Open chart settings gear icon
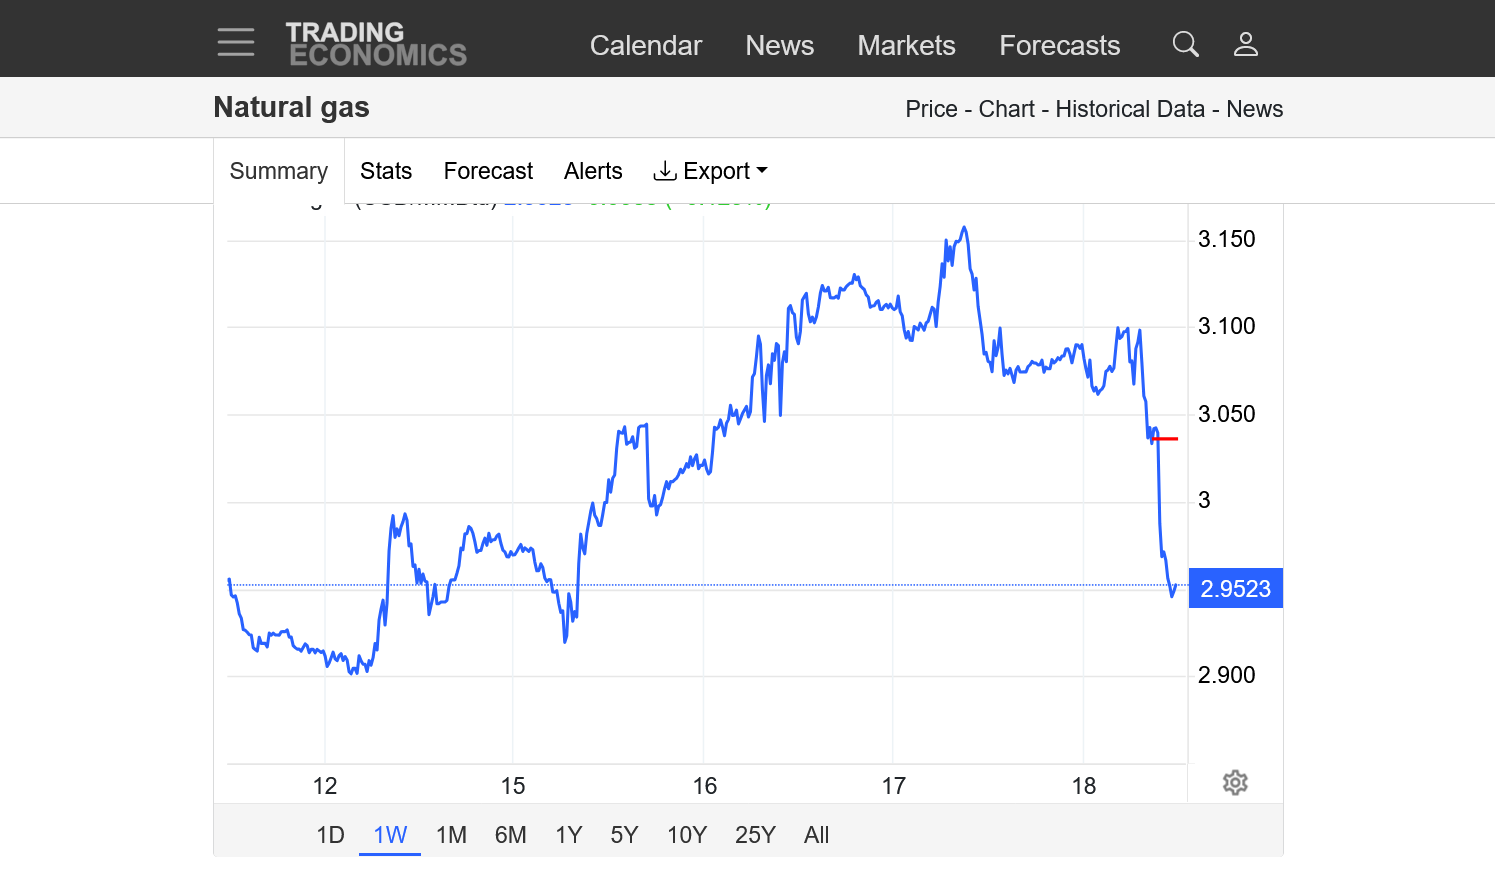1495x892 pixels. [x=1235, y=783]
